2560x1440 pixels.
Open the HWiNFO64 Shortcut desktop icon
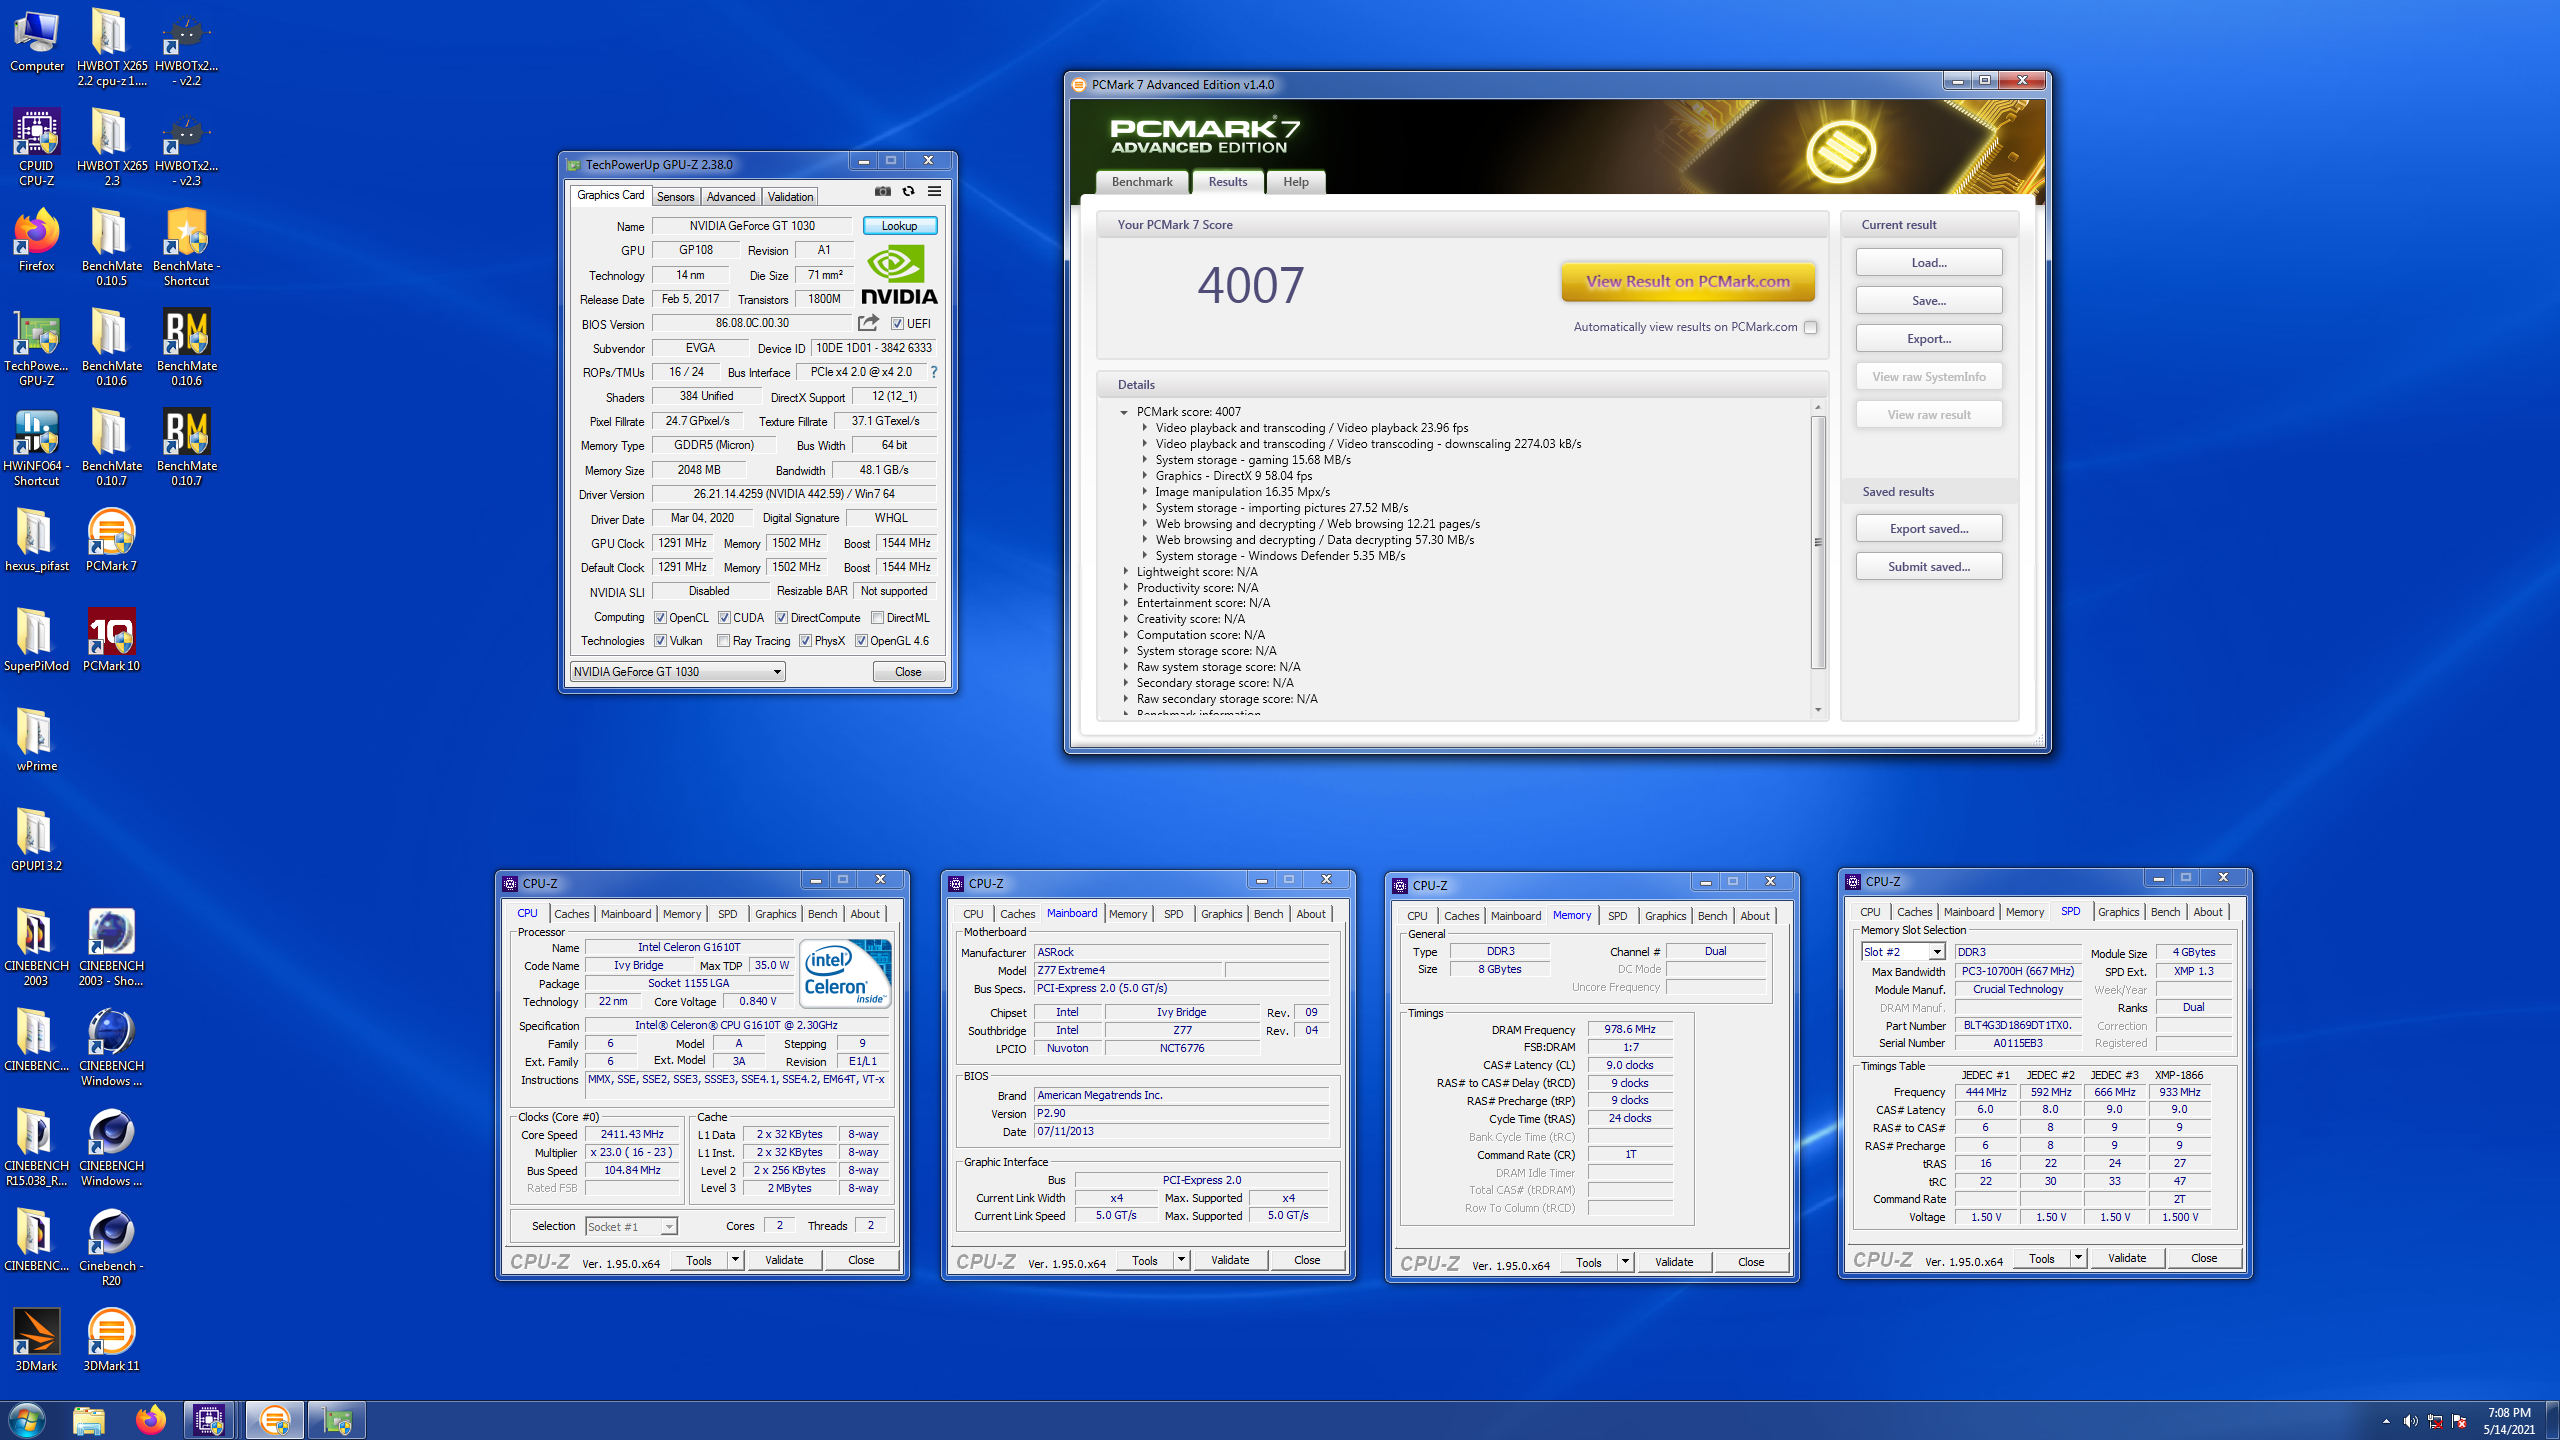(37, 448)
